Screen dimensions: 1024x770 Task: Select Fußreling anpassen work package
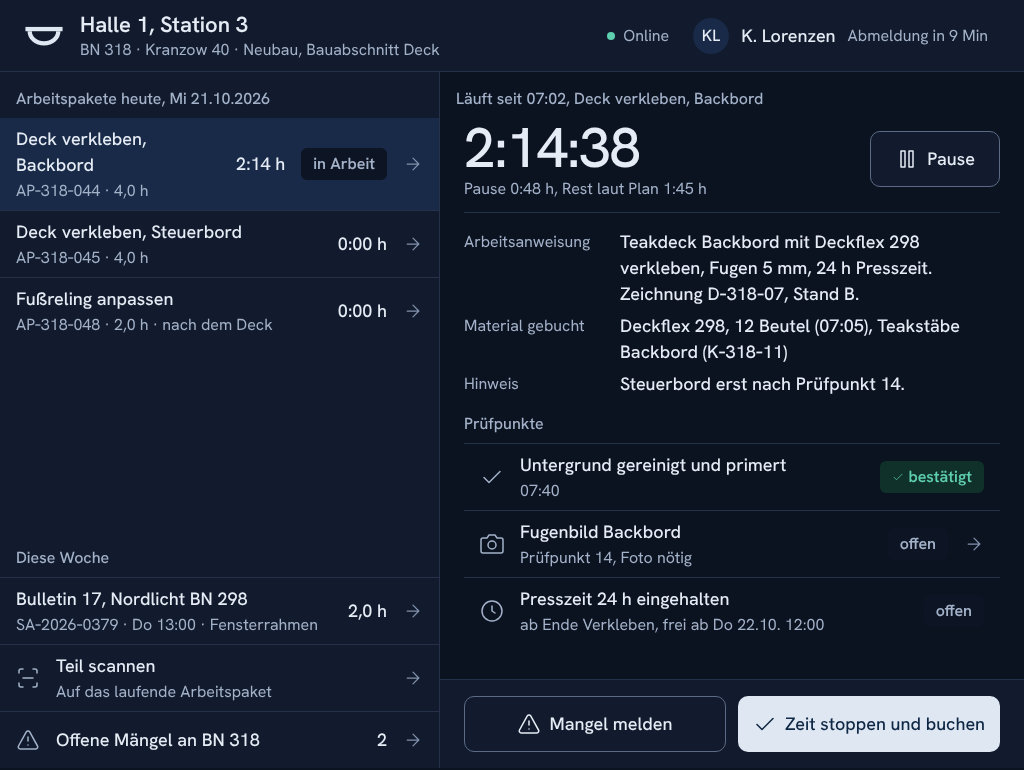click(219, 312)
